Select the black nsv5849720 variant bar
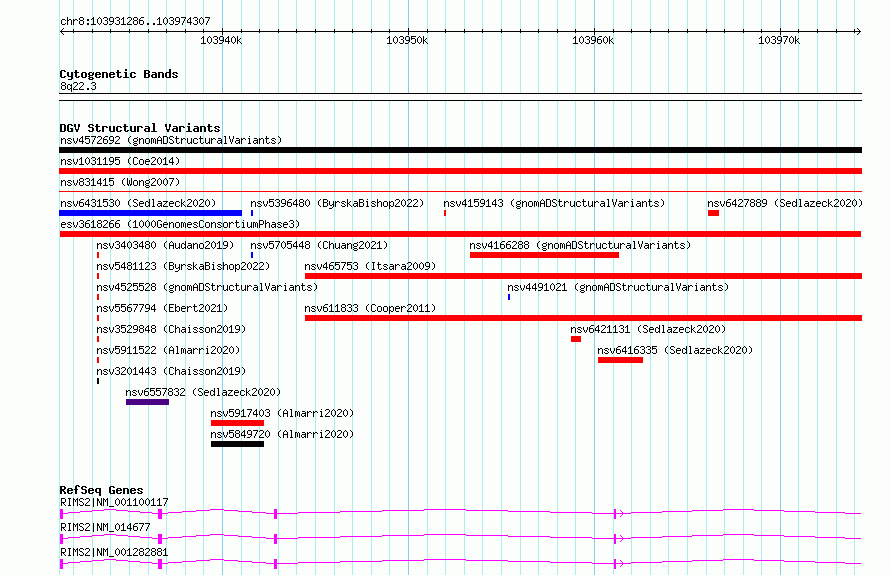Viewport: 890px width, 575px height. coord(237,444)
